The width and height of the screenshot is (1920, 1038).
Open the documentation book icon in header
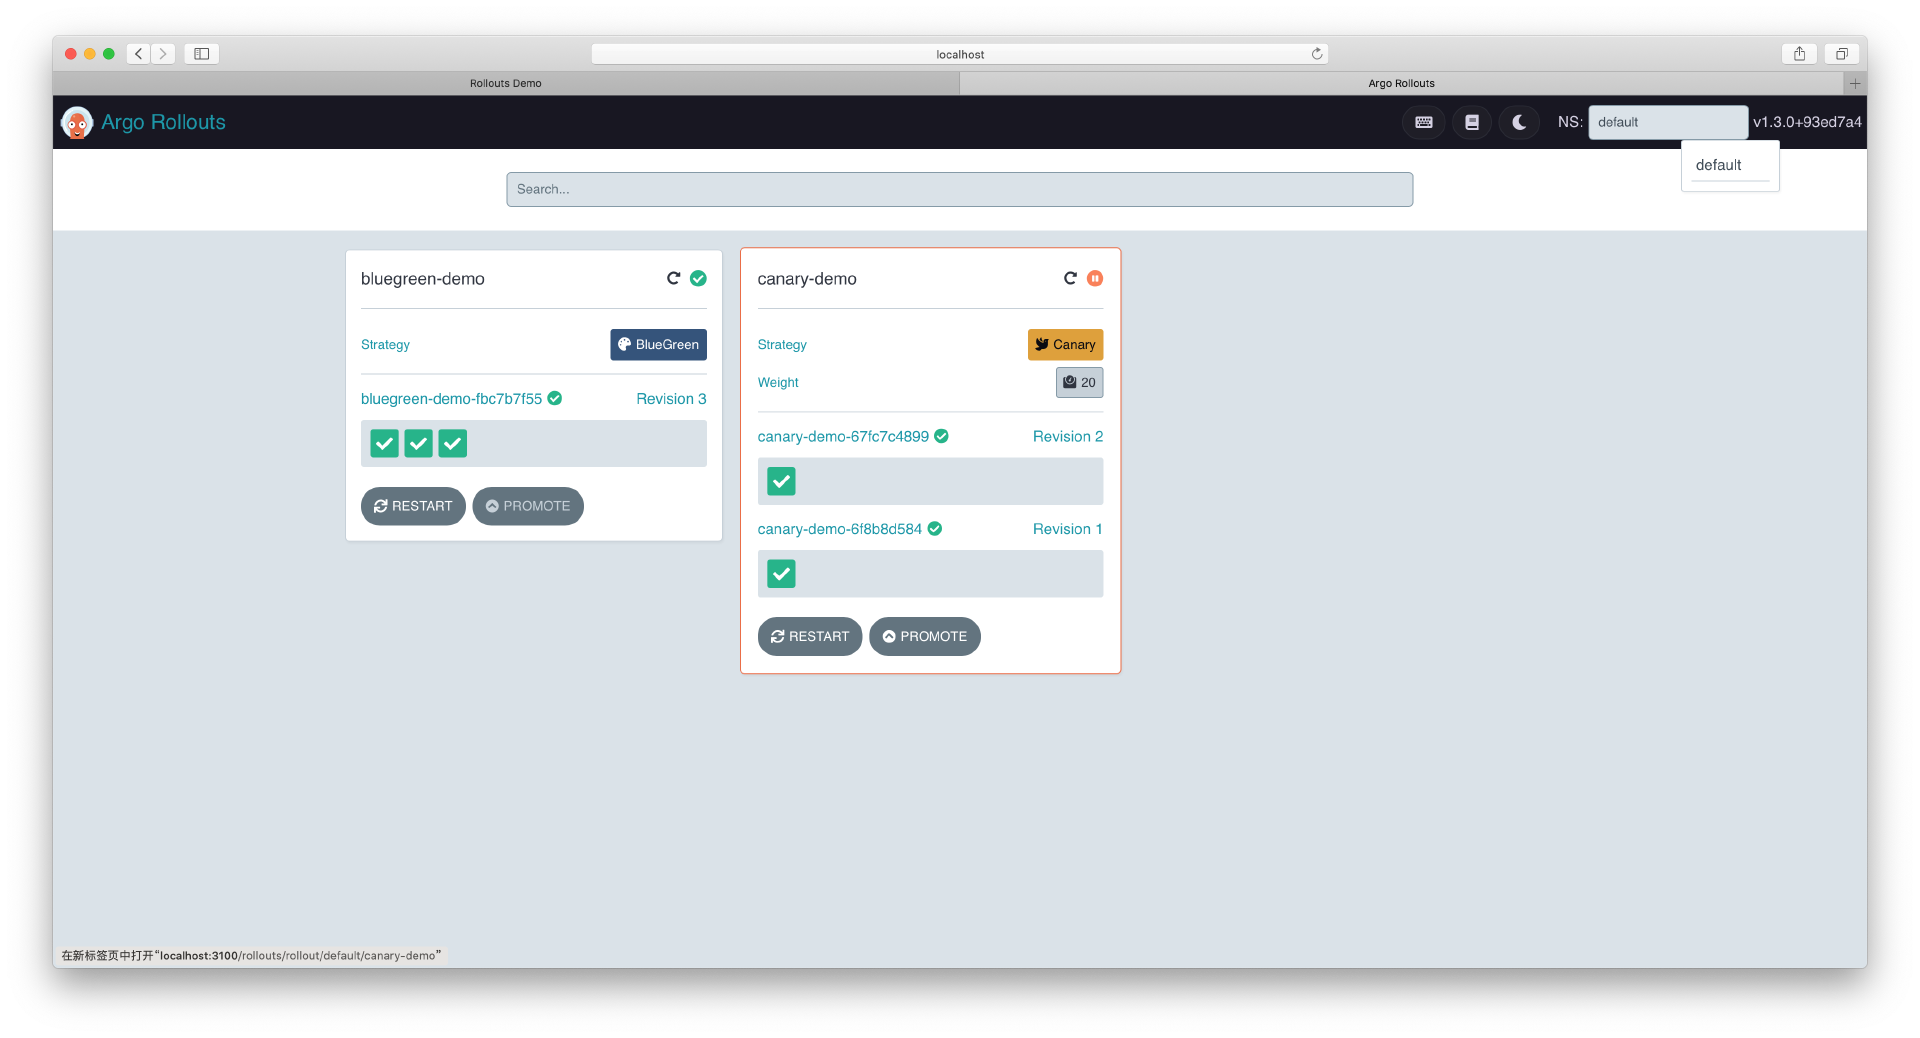[x=1472, y=122]
